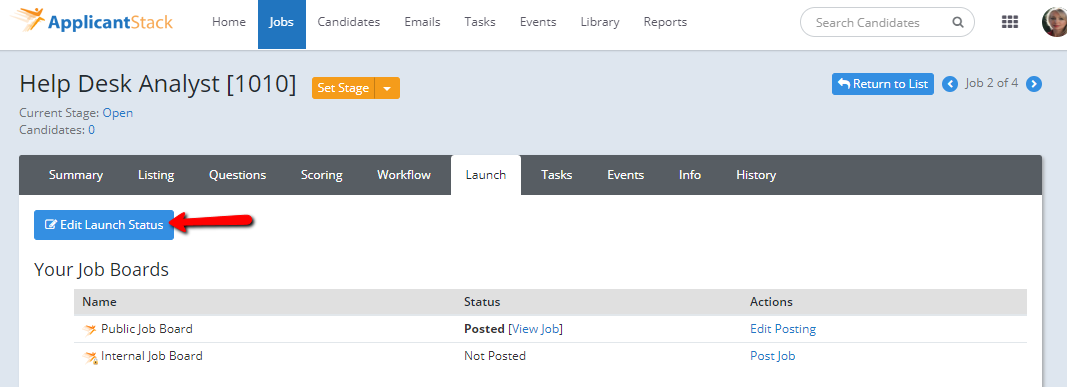Click the Public Job Board name

tap(146, 329)
